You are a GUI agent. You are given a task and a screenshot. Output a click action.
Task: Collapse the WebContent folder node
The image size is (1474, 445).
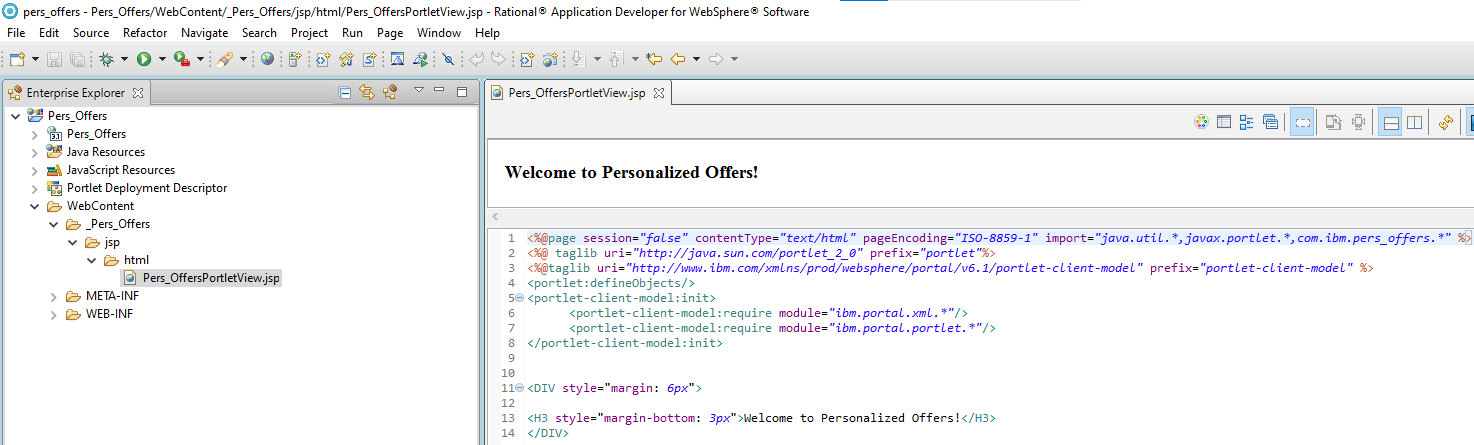(x=35, y=206)
